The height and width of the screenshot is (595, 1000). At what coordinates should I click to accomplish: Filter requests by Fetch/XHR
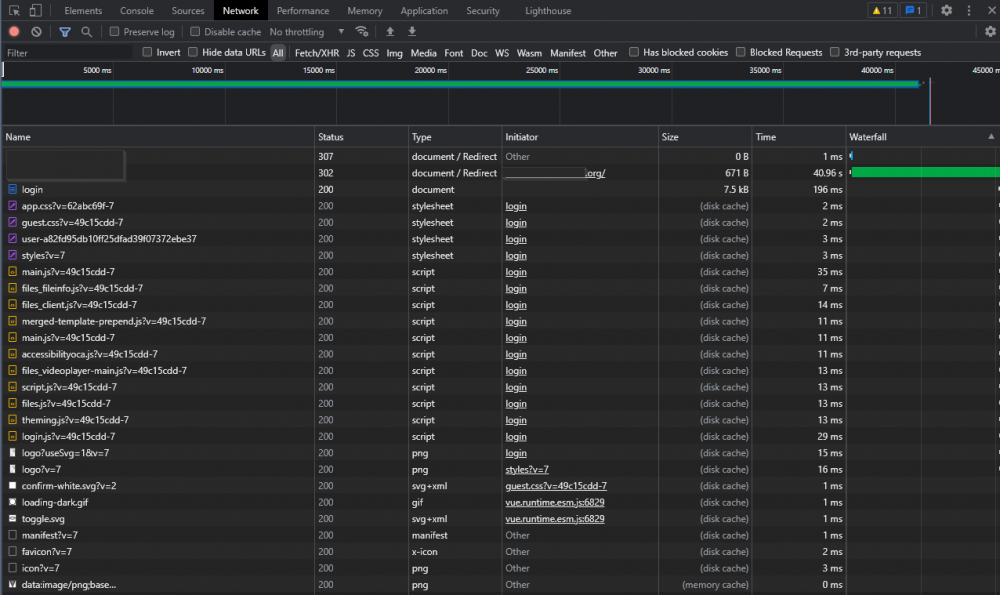pyautogui.click(x=317, y=53)
